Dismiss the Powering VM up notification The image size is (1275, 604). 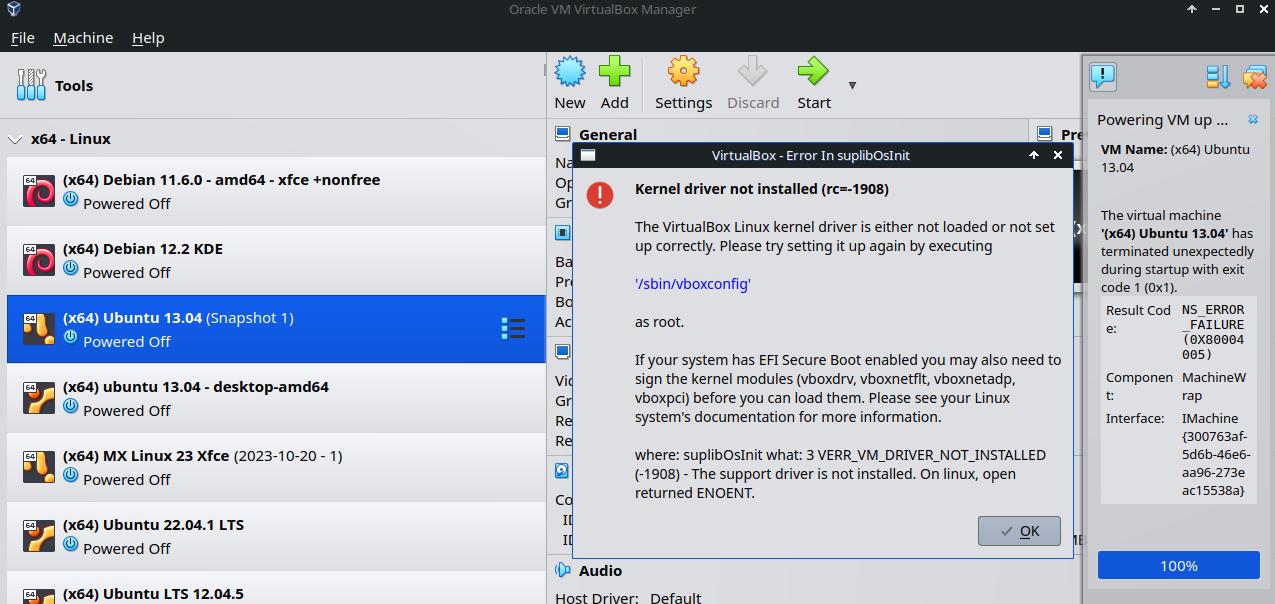1253,120
